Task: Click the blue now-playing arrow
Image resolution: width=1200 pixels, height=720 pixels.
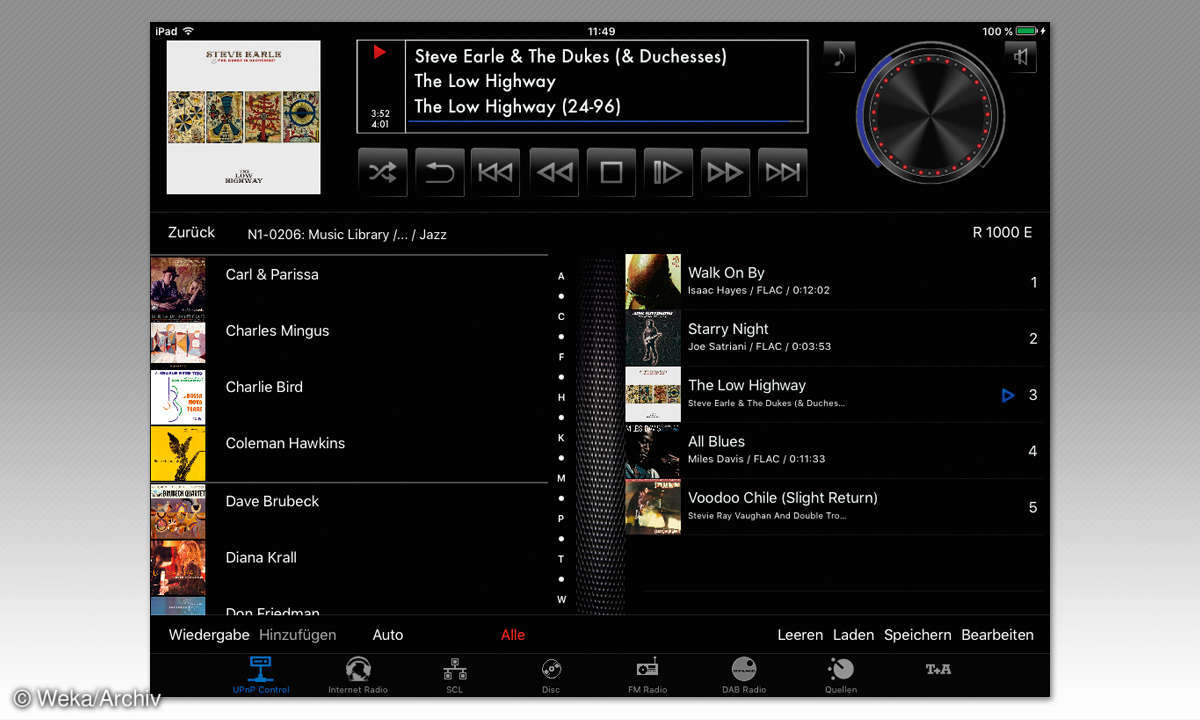Action: pyautogui.click(x=1008, y=395)
